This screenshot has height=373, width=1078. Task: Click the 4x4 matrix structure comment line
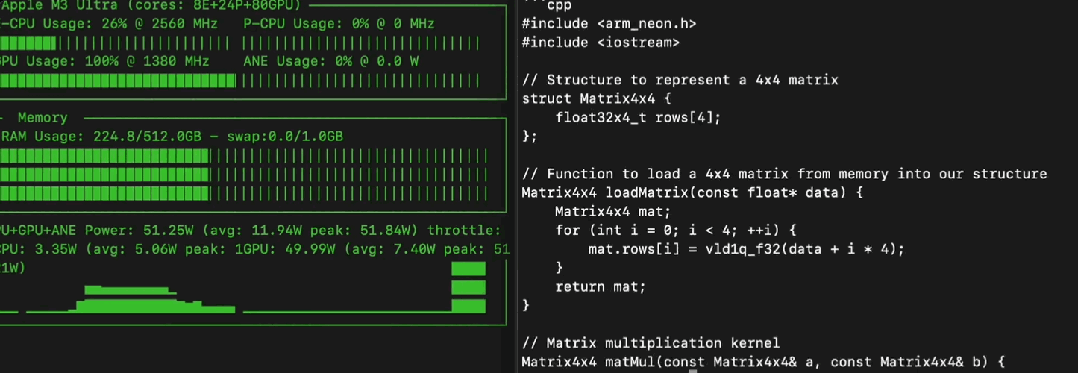[x=680, y=80]
